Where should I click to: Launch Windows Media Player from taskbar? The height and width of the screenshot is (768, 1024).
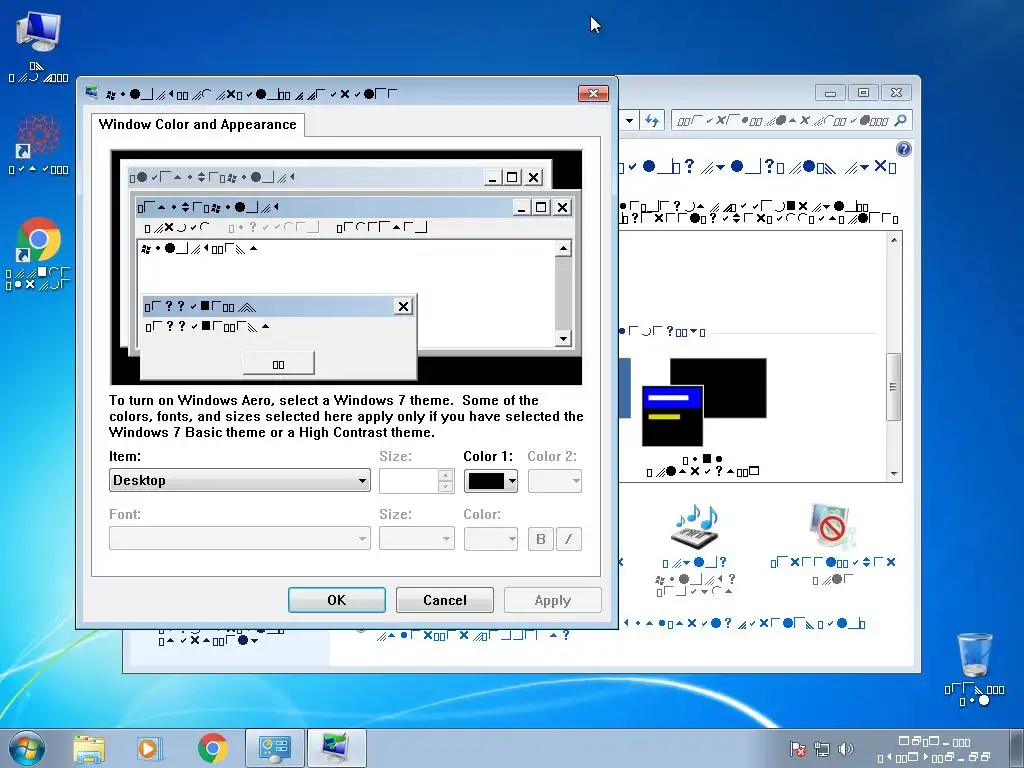150,748
